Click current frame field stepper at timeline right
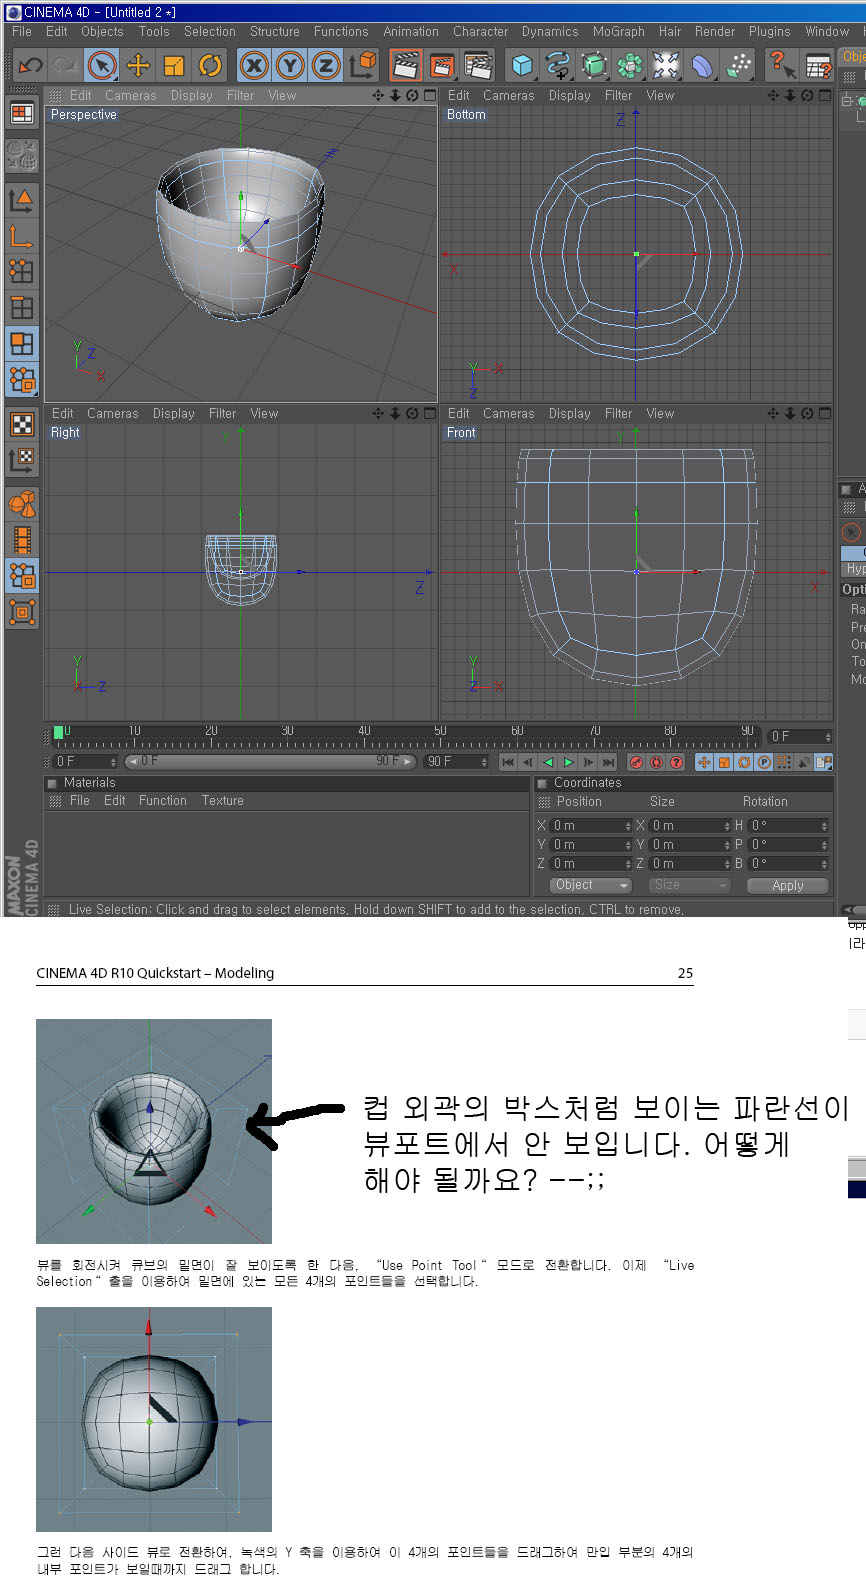The width and height of the screenshot is (866, 1595). [828, 737]
